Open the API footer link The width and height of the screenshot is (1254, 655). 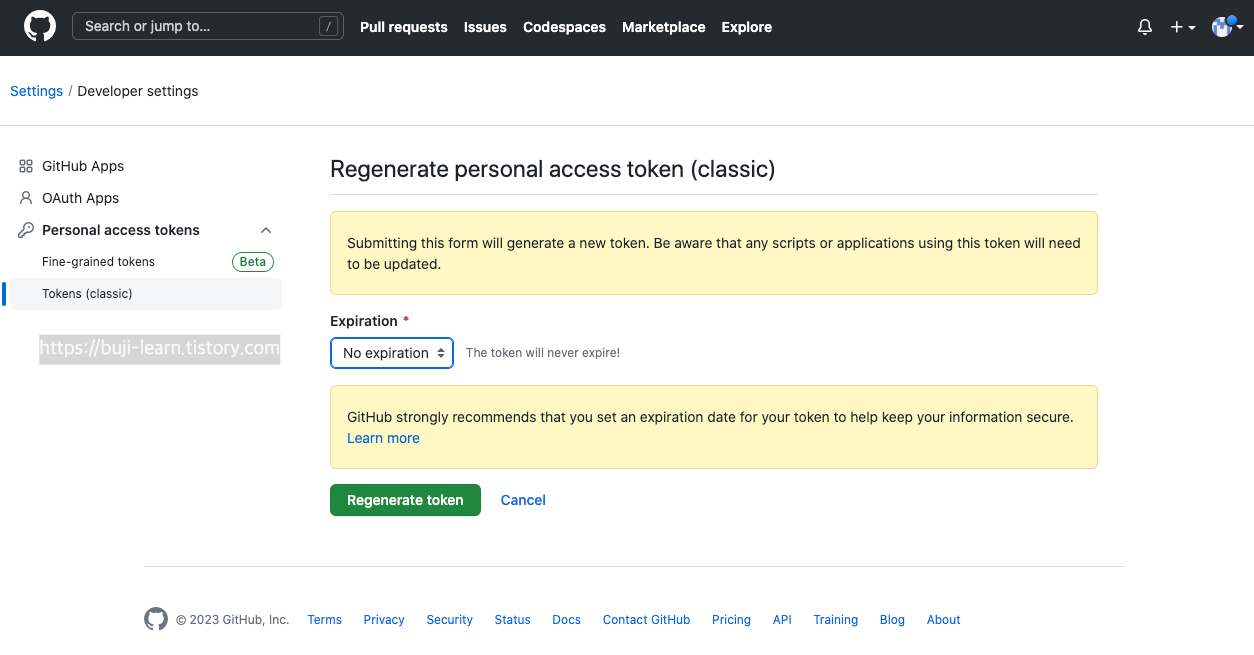tap(782, 620)
